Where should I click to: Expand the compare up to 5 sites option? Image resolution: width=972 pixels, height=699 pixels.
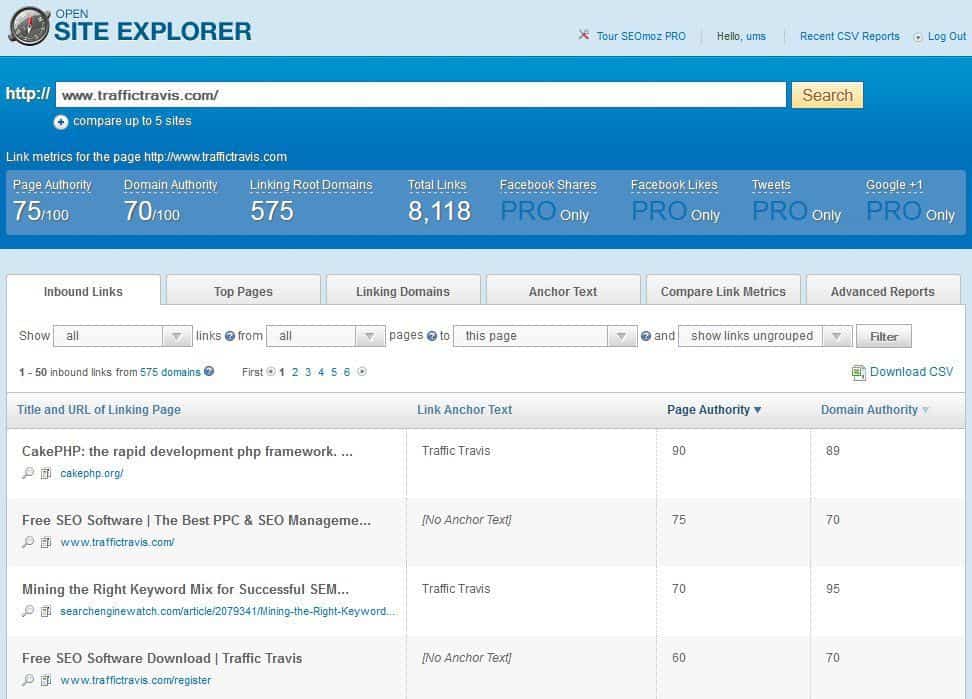pos(60,121)
